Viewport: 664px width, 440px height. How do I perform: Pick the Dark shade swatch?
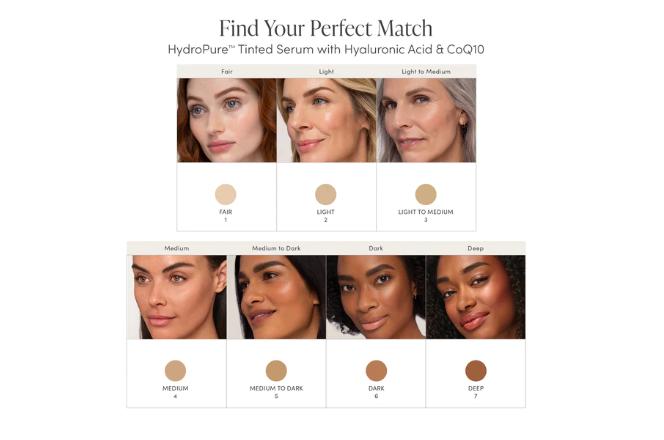[376, 371]
